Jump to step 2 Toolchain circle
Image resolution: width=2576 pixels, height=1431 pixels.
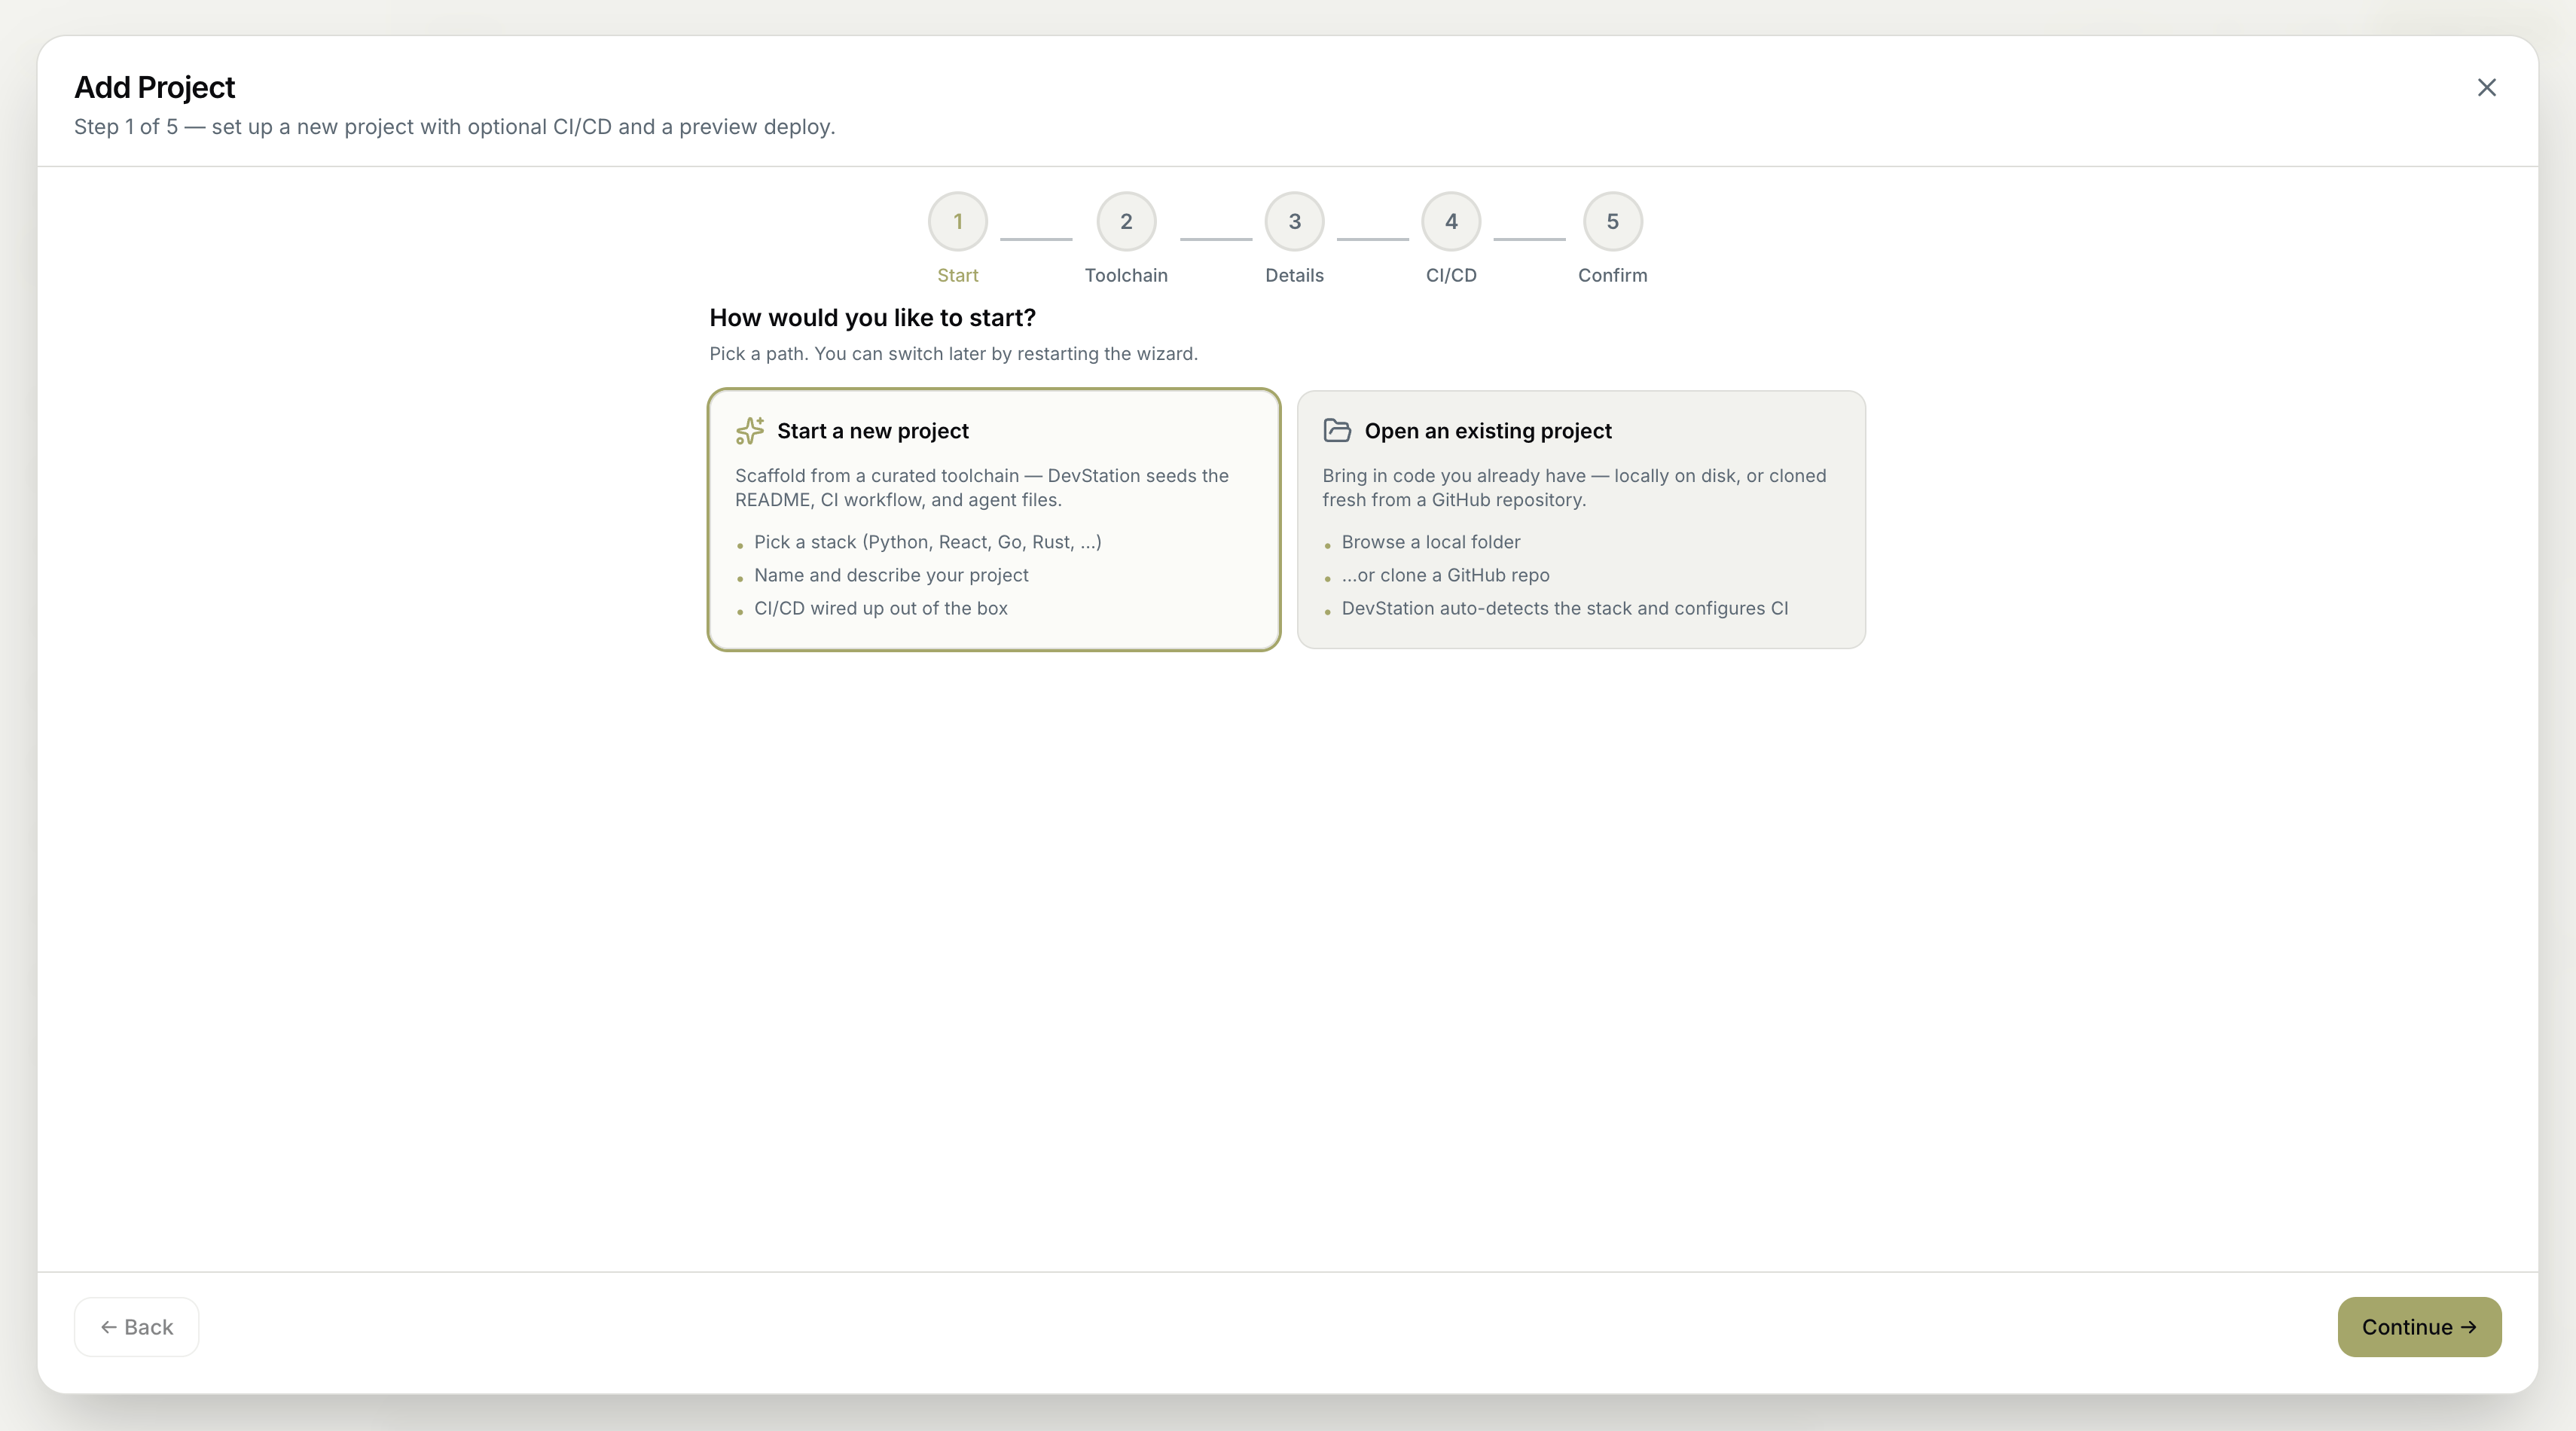click(x=1126, y=221)
